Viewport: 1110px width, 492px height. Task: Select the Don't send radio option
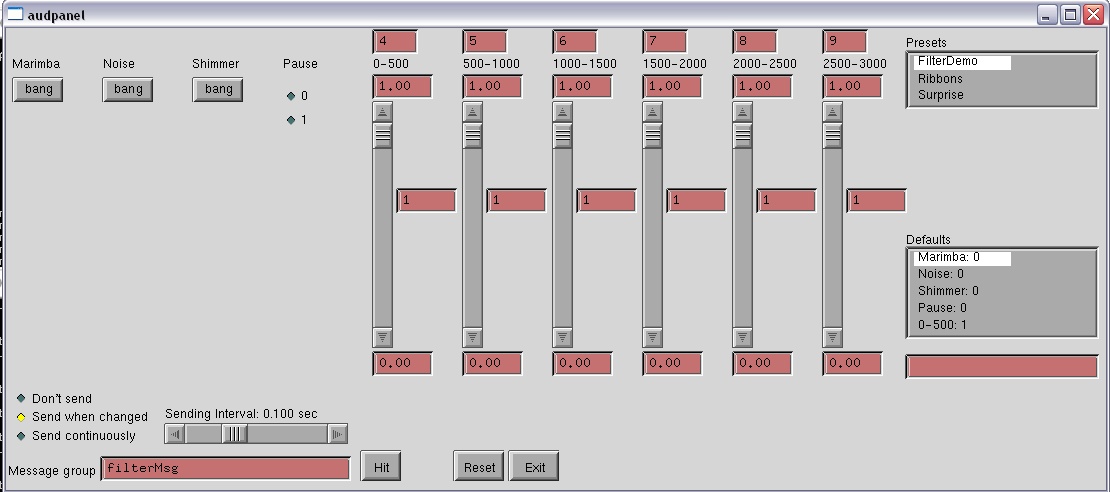[x=21, y=398]
